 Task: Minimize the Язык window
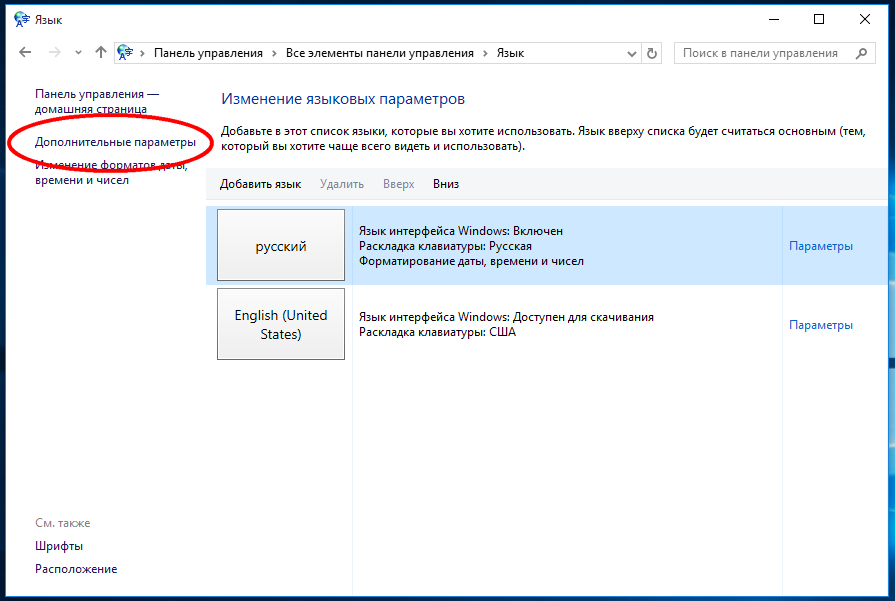[x=774, y=19]
